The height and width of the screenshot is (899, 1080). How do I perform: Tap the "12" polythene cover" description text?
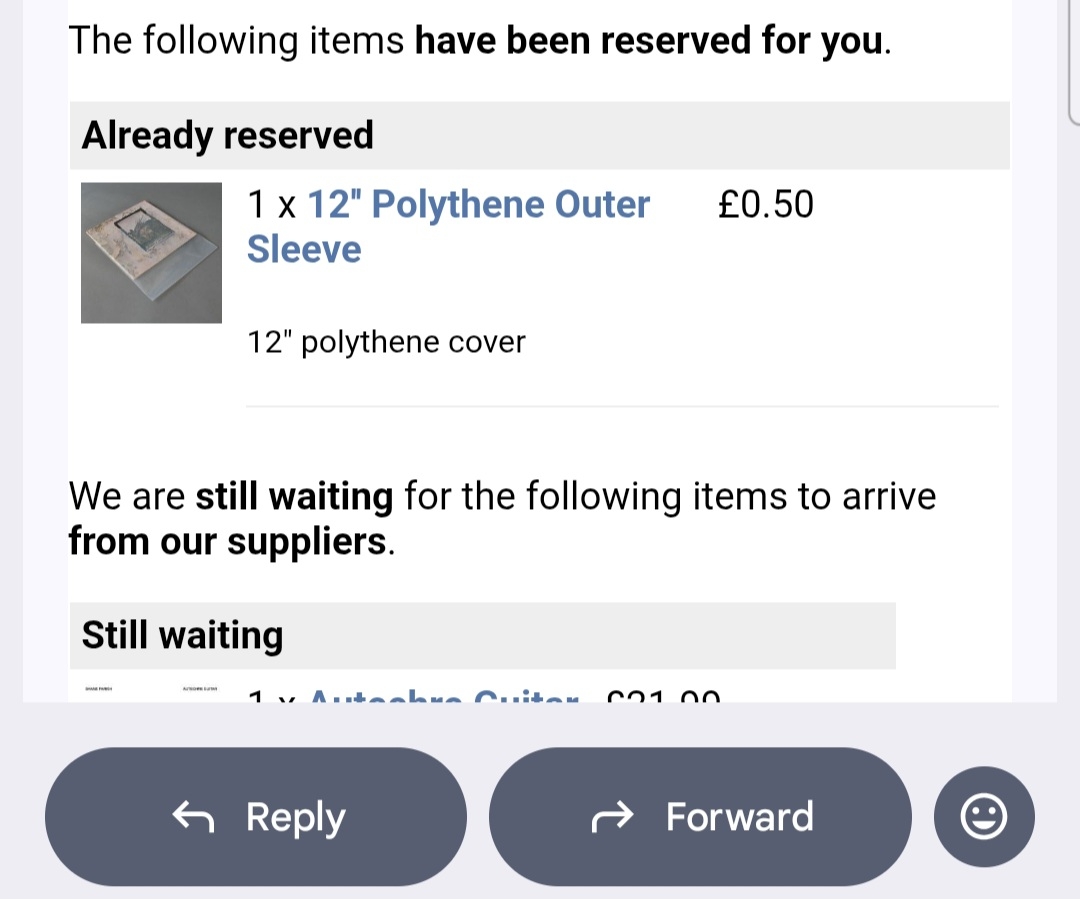point(386,342)
